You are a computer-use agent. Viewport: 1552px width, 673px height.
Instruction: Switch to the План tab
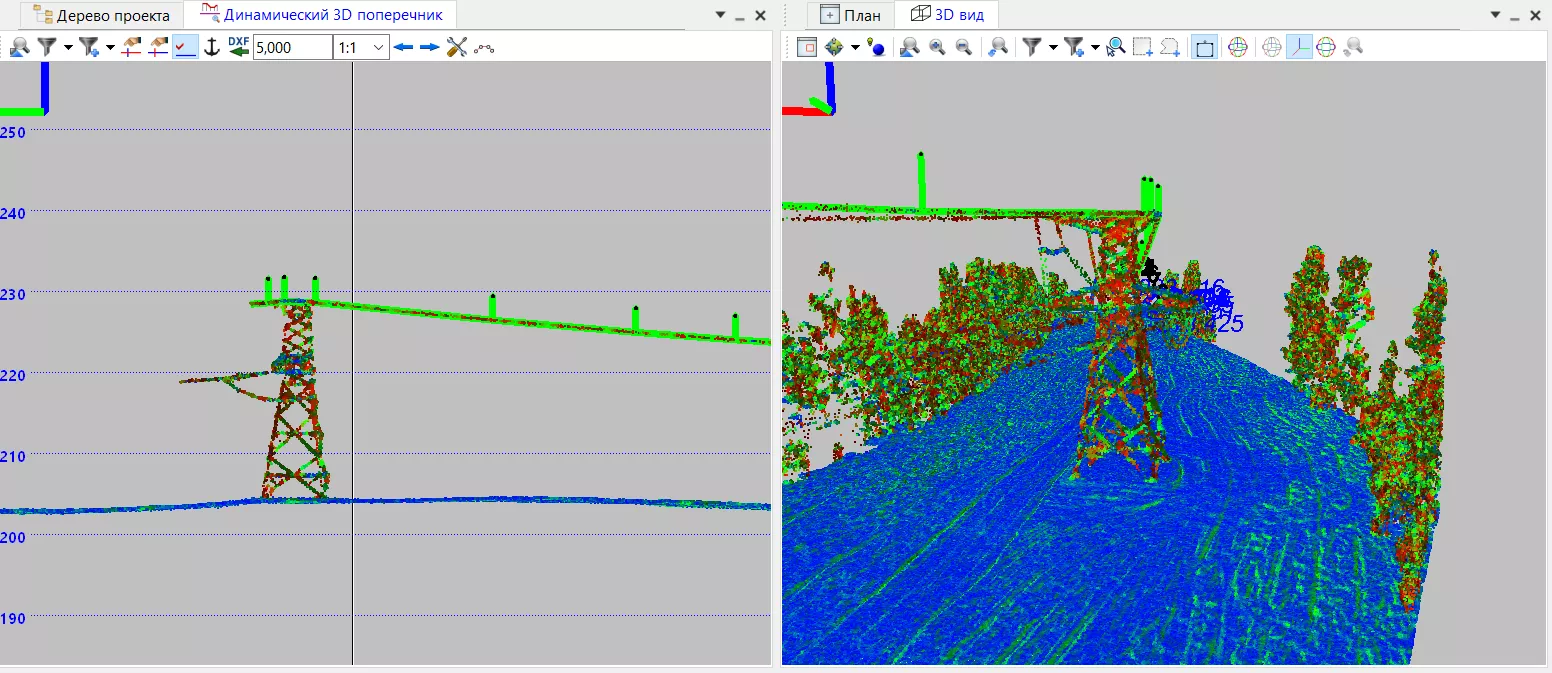click(x=850, y=15)
